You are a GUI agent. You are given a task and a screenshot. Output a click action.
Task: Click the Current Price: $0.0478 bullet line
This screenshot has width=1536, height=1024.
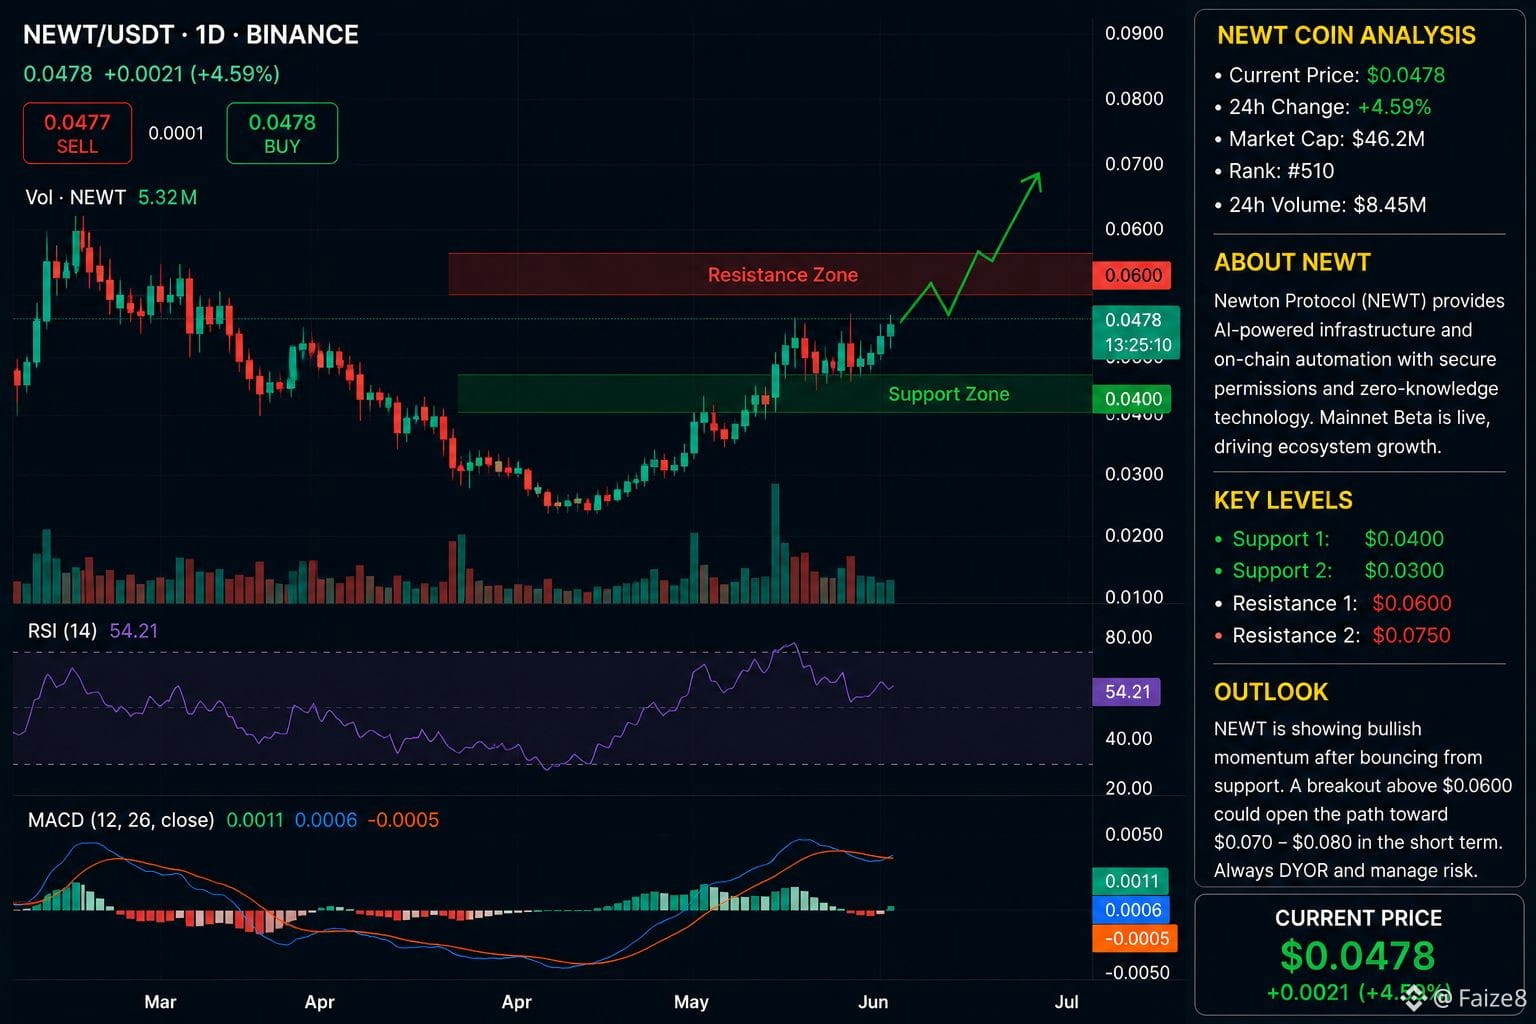(x=1329, y=75)
